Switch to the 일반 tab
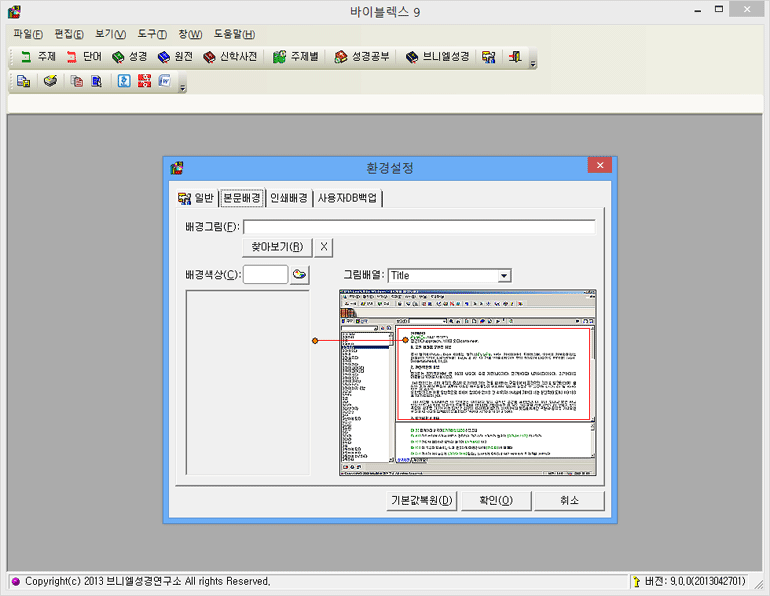 (196, 198)
